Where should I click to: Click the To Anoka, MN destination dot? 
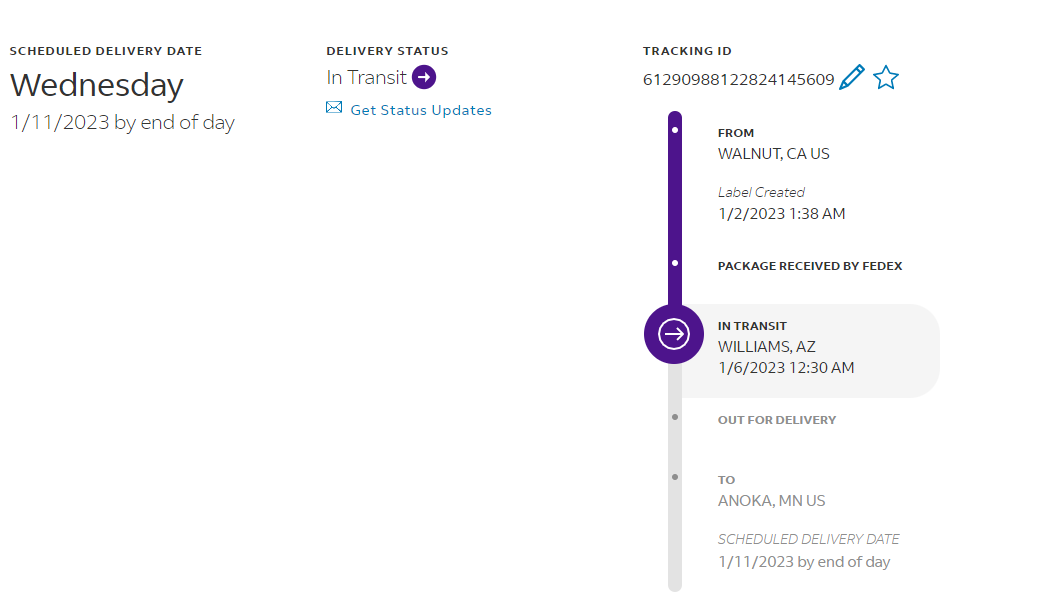click(x=675, y=477)
